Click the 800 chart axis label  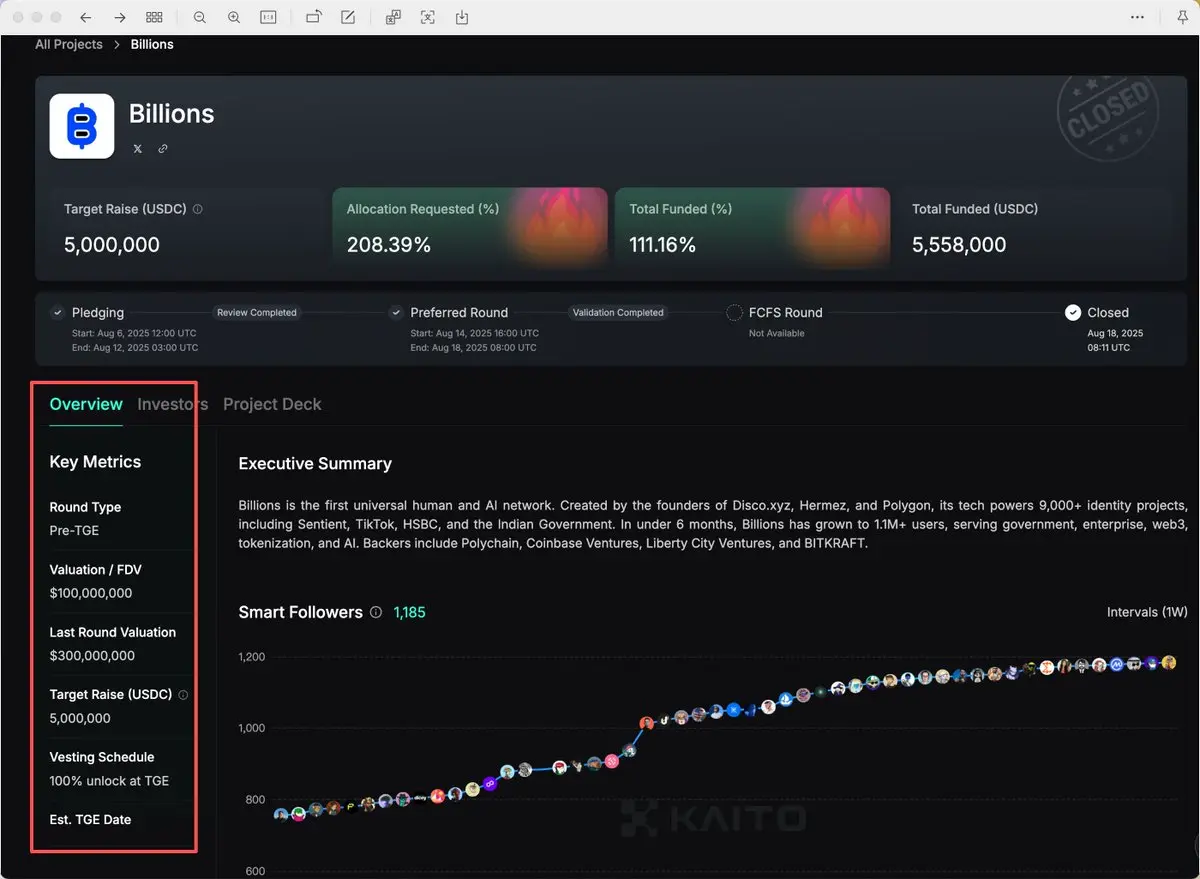(253, 800)
